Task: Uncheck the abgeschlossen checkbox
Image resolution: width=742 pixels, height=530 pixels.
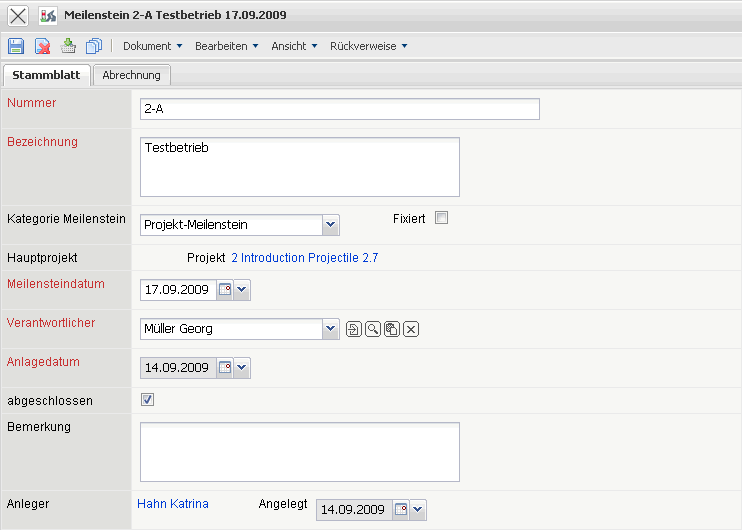Action: [x=147, y=400]
